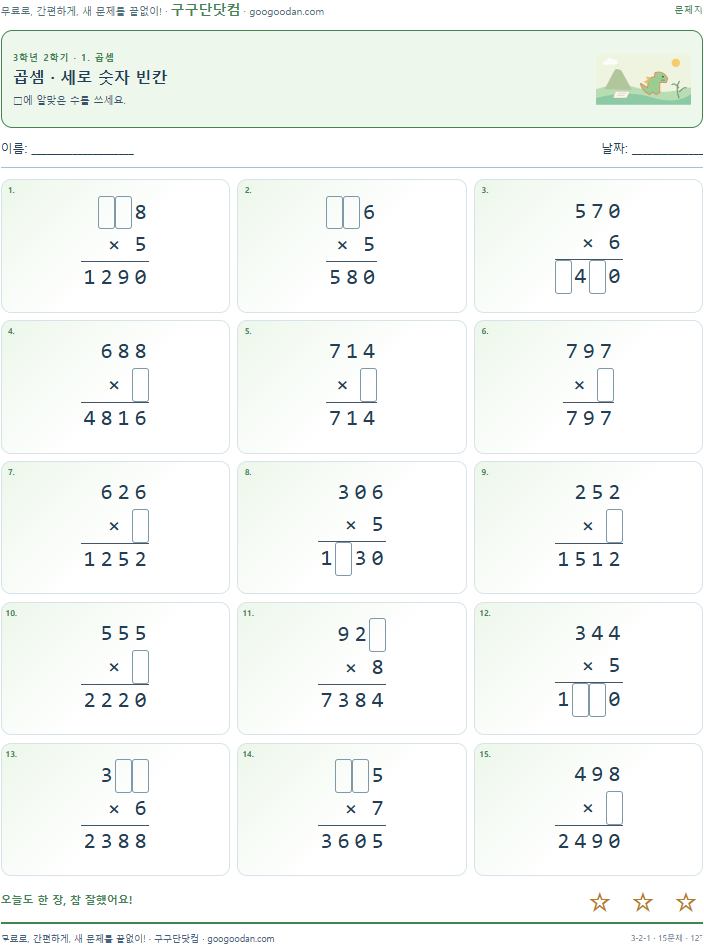Image resolution: width=704 pixels, height=945 pixels.
Task: Click the blank ones digit after 92
Action: [377, 635]
